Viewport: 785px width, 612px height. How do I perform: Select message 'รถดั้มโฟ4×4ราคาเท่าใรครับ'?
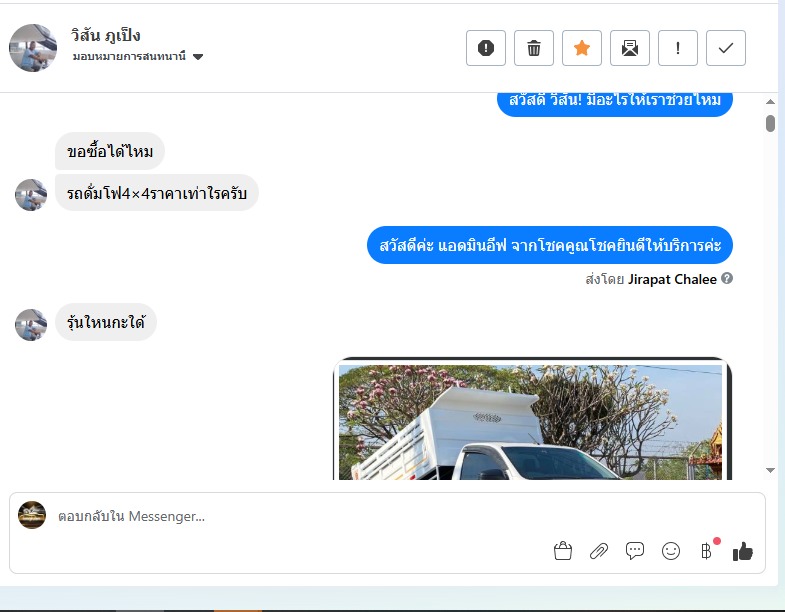click(157, 193)
